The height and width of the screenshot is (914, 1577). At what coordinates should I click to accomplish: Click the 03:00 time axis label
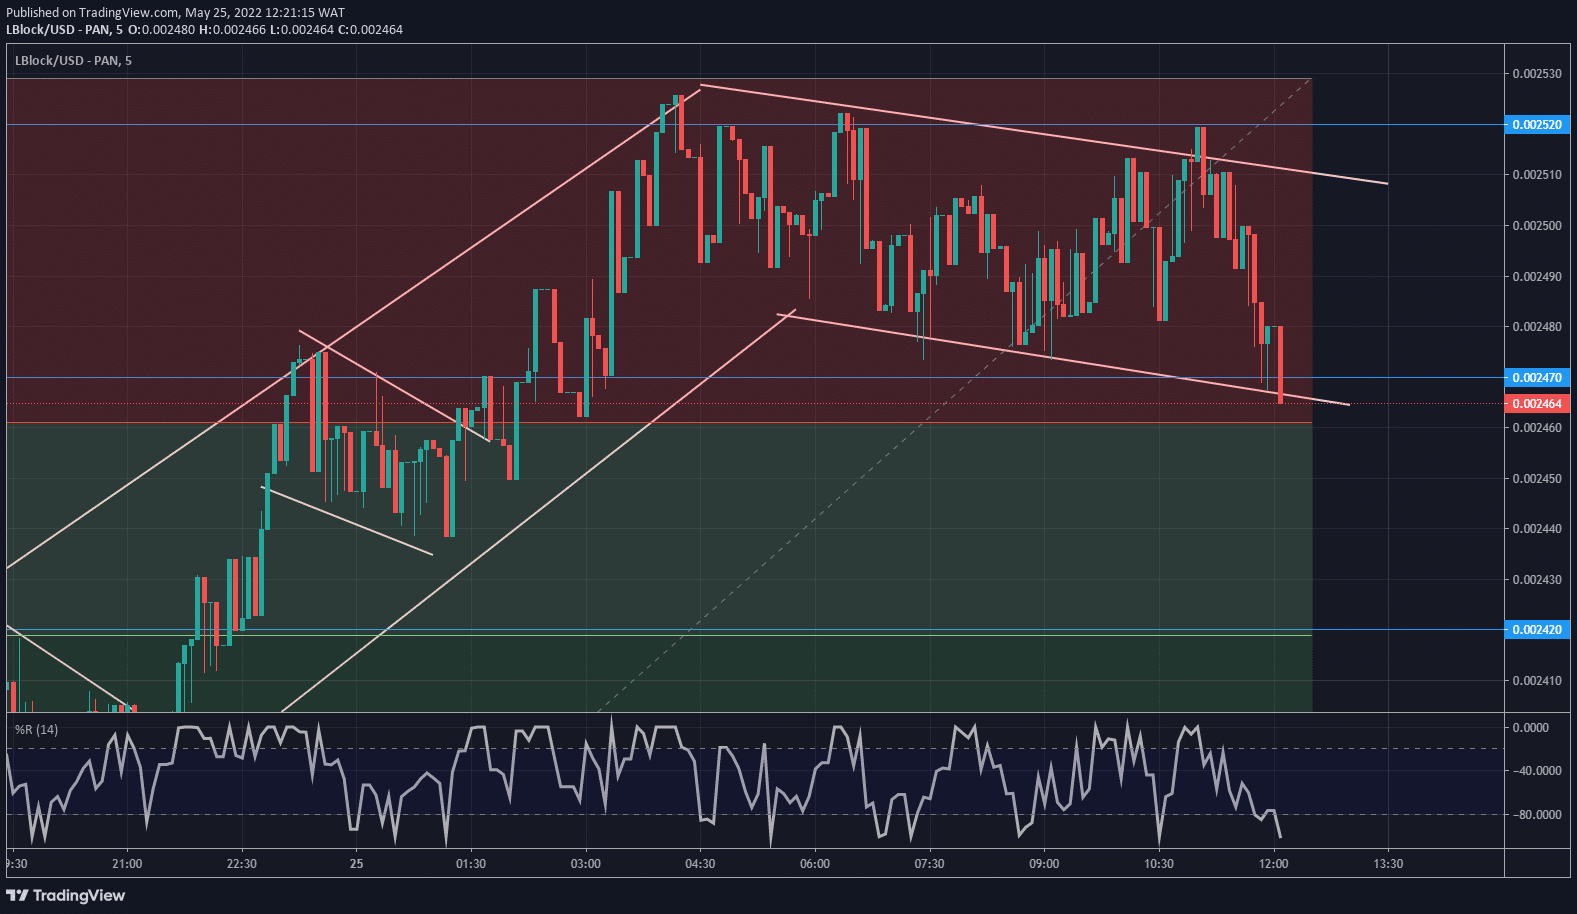coord(586,864)
